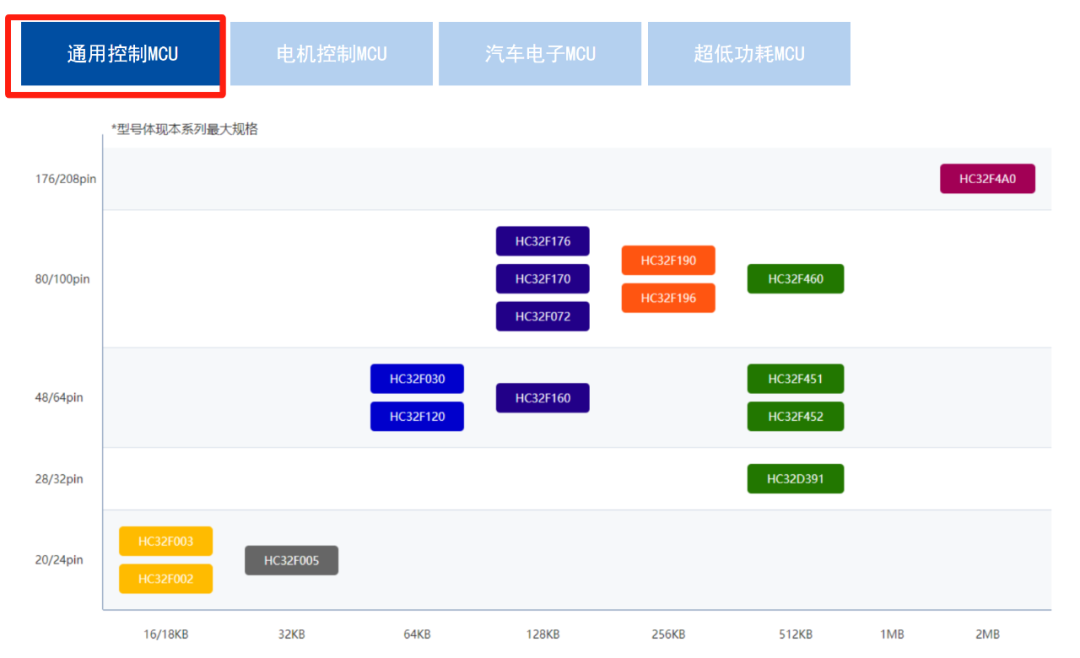Viewport: 1080px width, 658px height.
Task: Choose the HC32F452 product
Action: click(795, 416)
